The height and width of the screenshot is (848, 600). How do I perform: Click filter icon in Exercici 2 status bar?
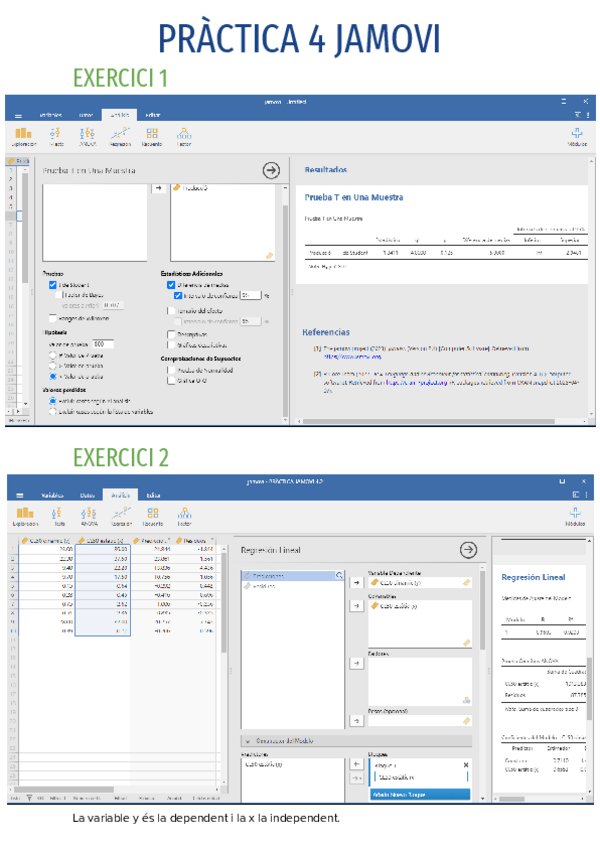[30, 798]
